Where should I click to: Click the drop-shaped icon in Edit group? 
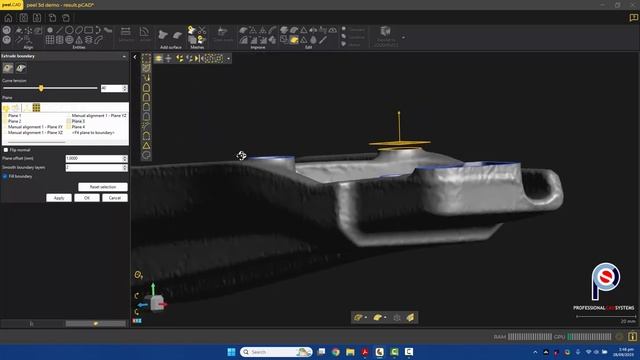tap(313, 40)
